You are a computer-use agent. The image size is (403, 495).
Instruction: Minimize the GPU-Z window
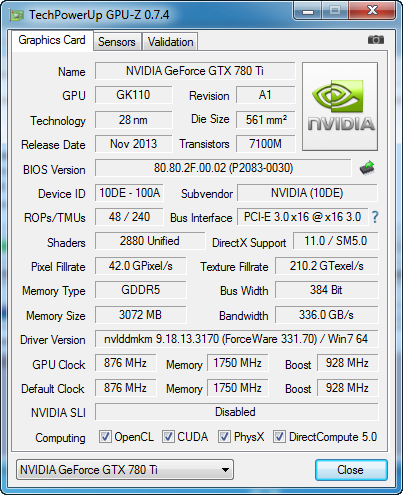pos(308,11)
